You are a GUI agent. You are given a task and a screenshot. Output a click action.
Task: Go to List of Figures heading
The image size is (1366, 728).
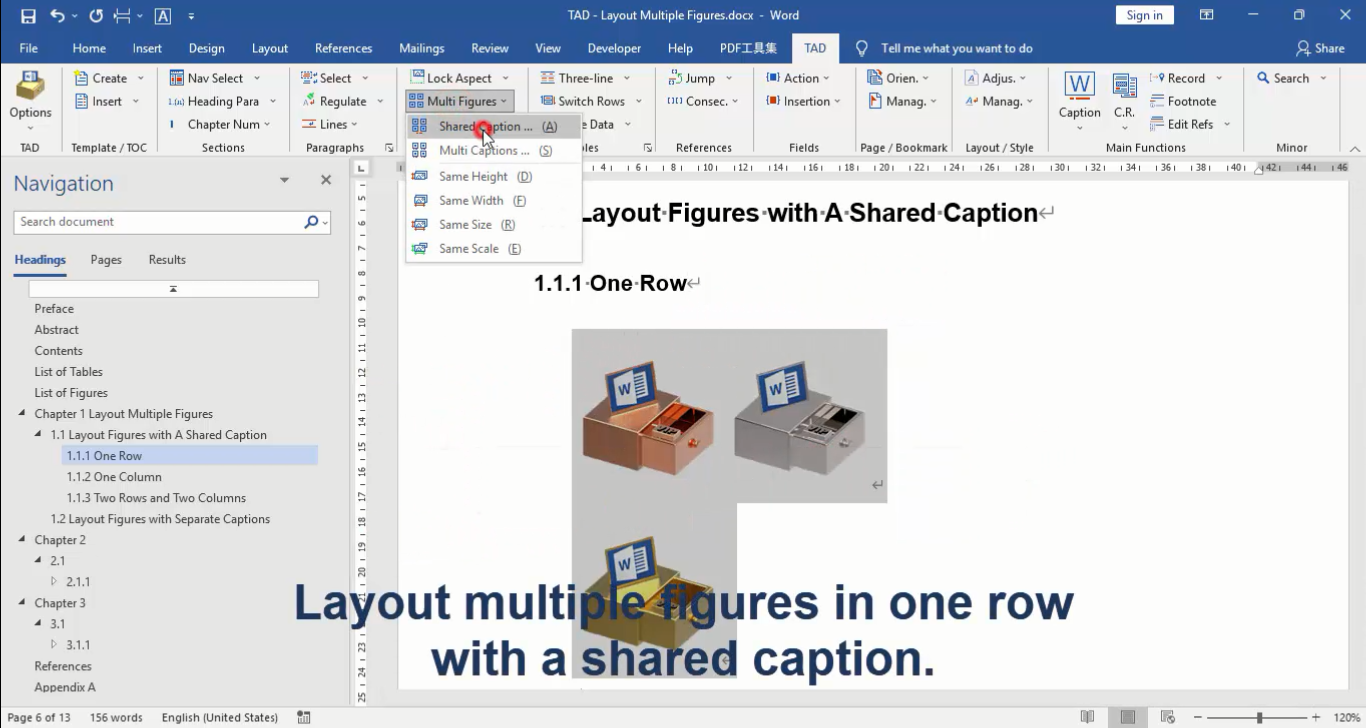point(71,393)
